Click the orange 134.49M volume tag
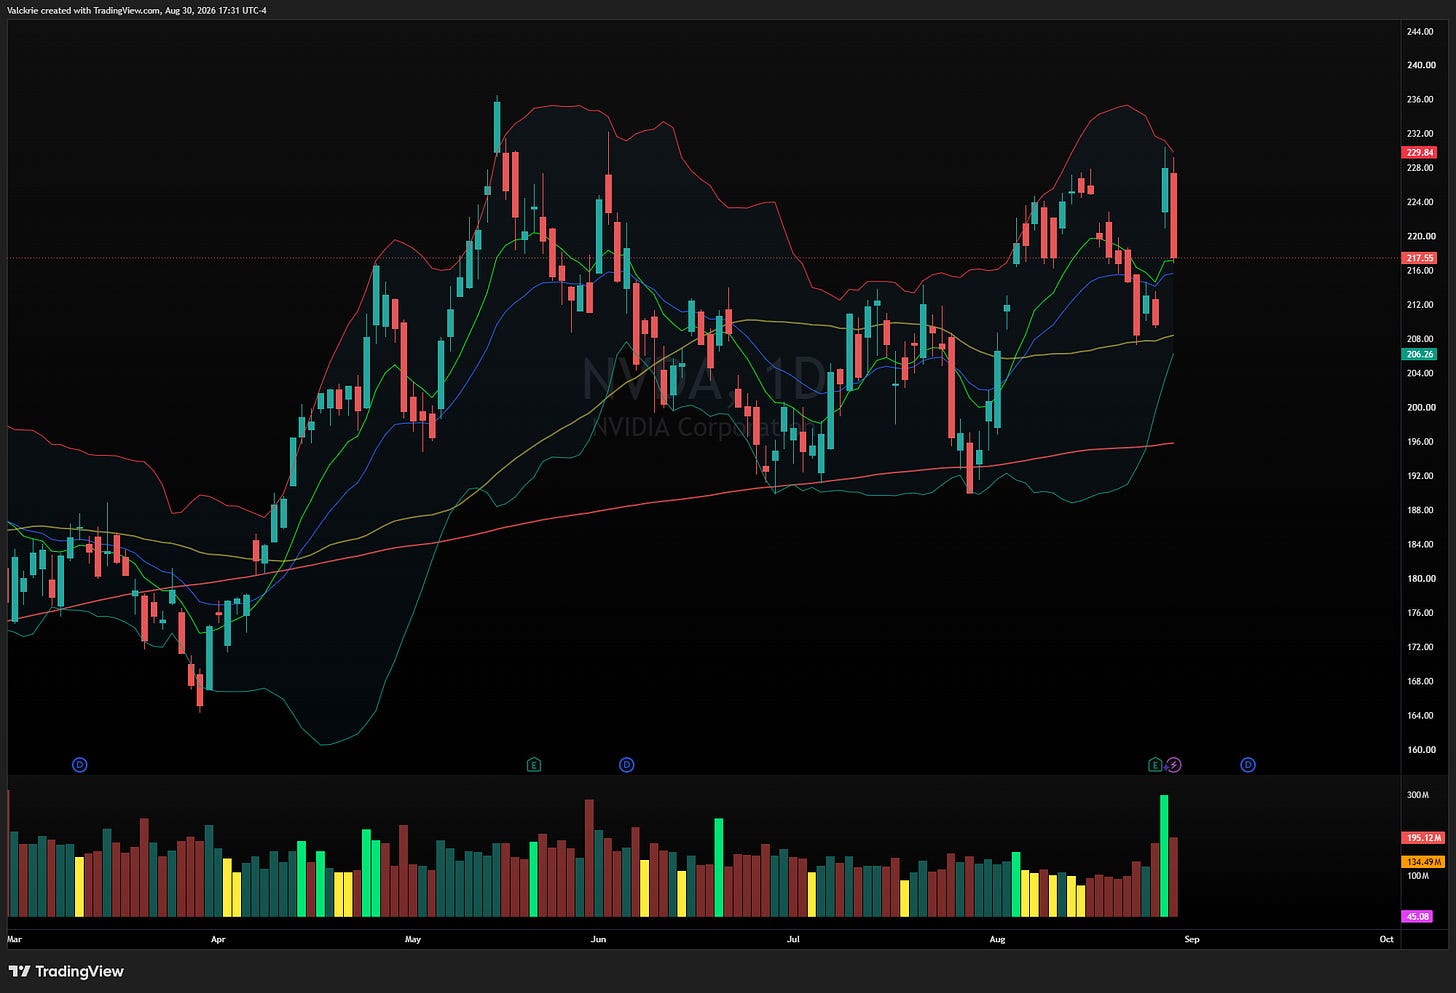 1423,862
